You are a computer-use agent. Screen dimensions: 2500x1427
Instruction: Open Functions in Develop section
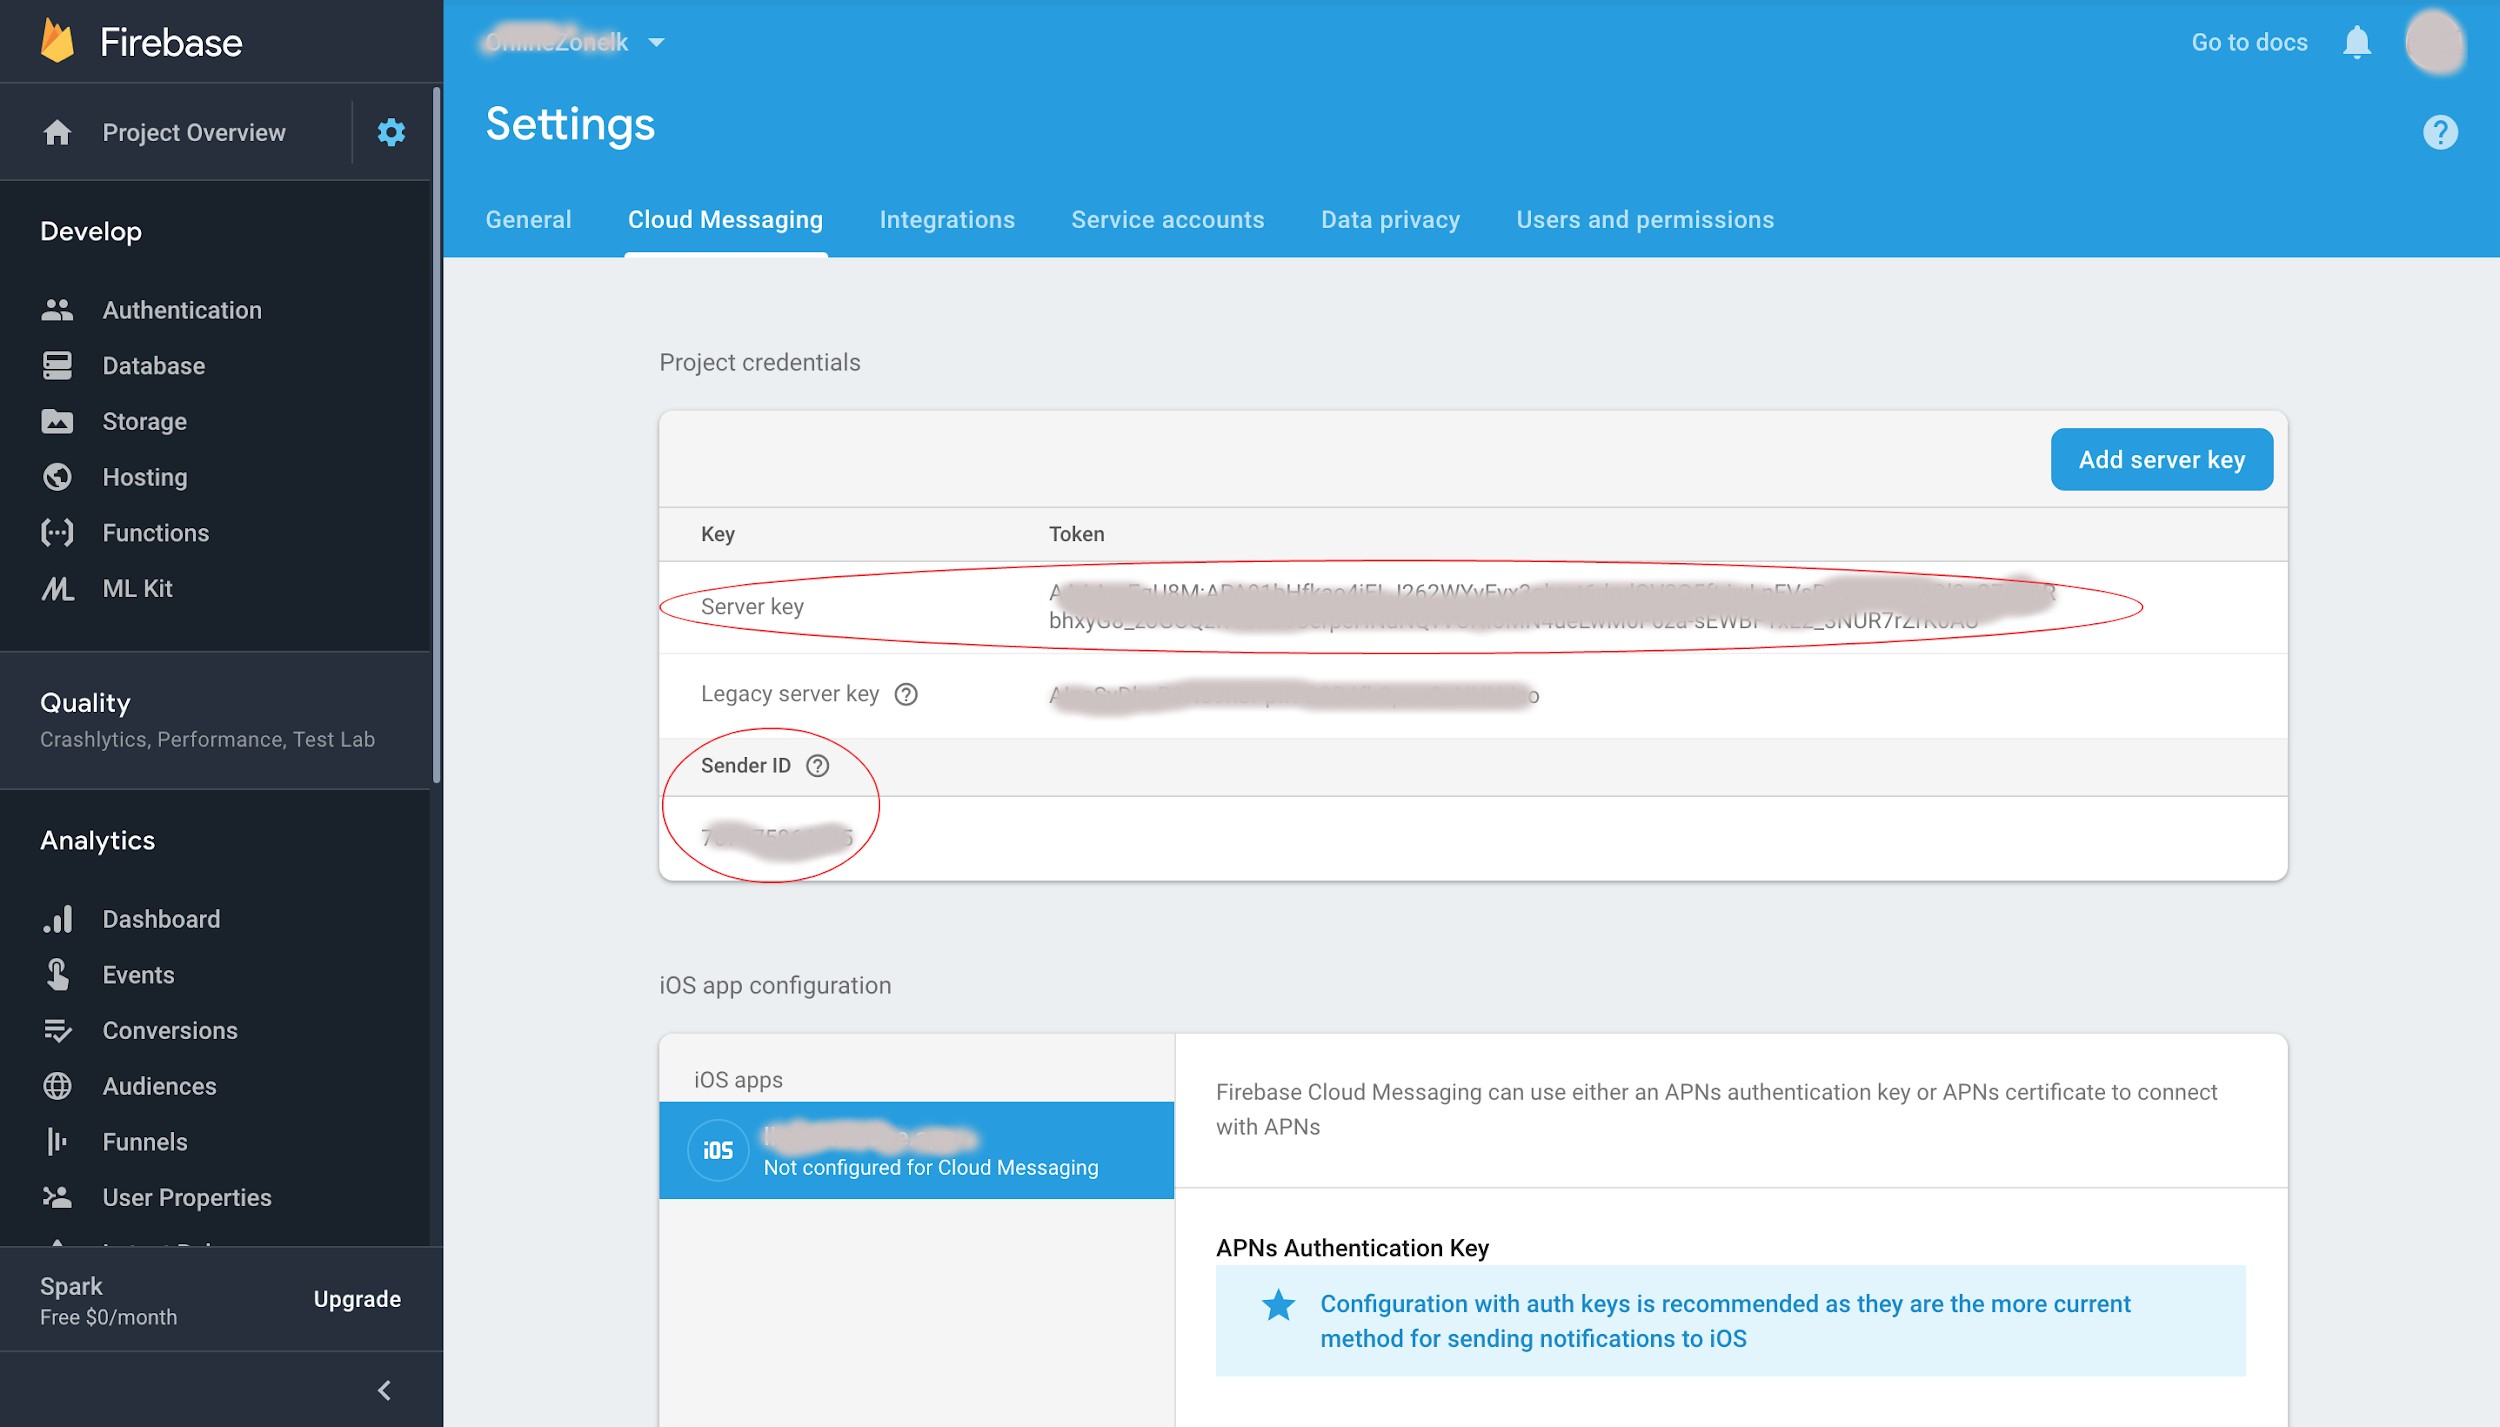155,533
